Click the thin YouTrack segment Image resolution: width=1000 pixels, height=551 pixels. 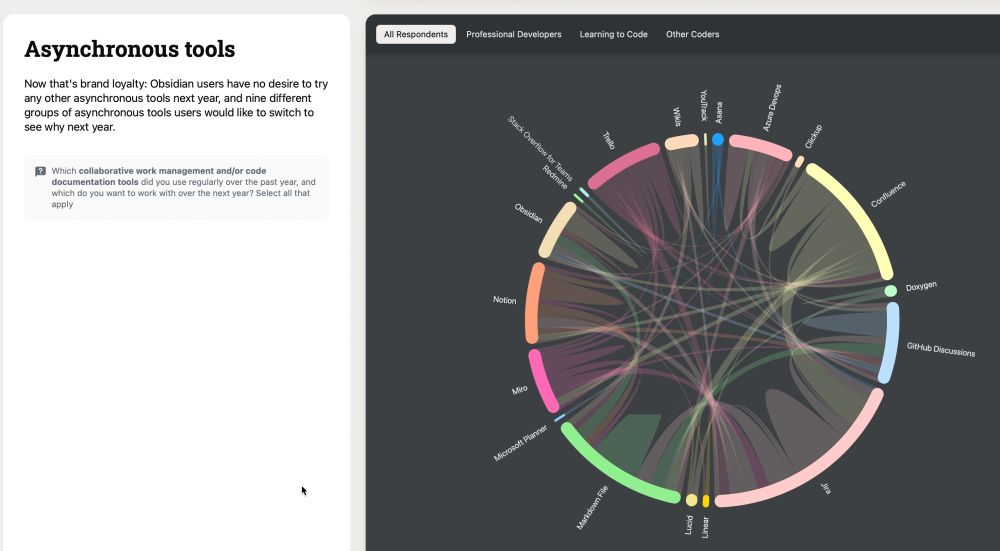pos(705,139)
